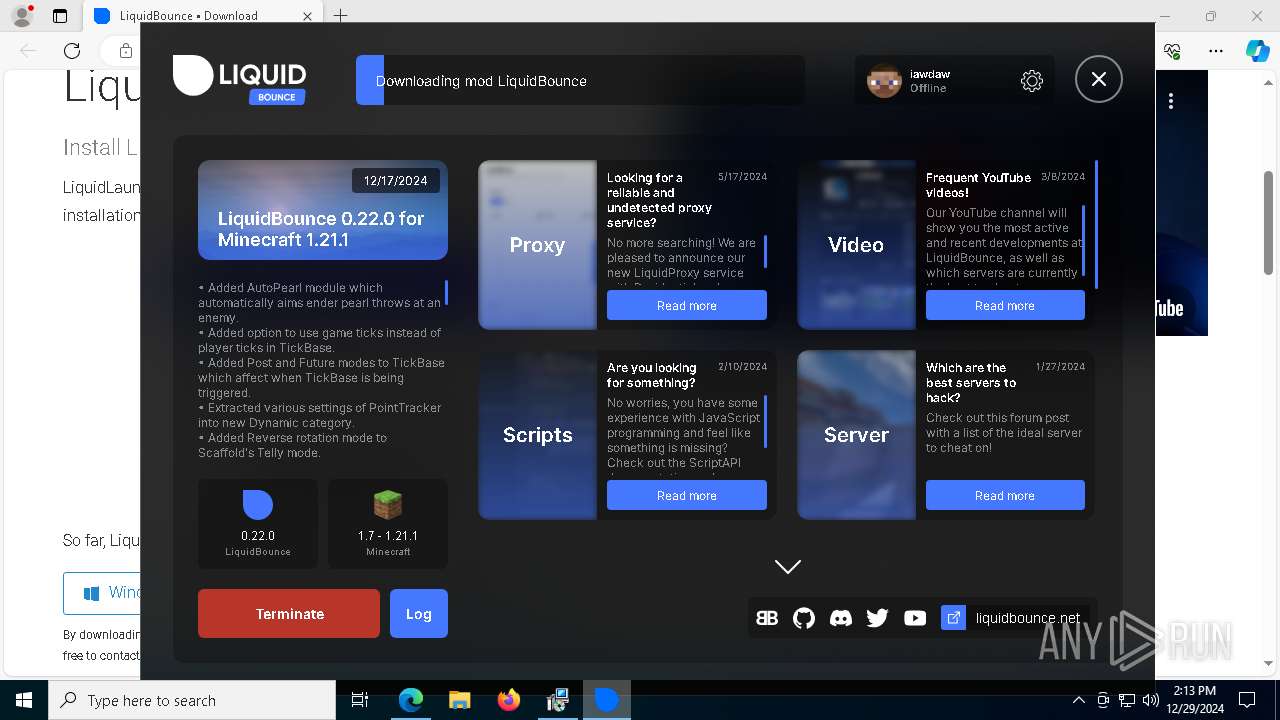This screenshot has width=1280, height=720.
Task: Click the Video news thumbnail
Action: (856, 245)
